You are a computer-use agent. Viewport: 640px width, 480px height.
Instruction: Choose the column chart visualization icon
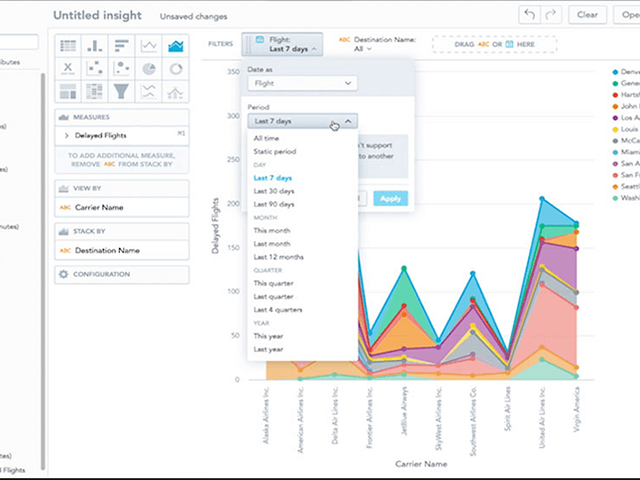pyautogui.click(x=95, y=46)
